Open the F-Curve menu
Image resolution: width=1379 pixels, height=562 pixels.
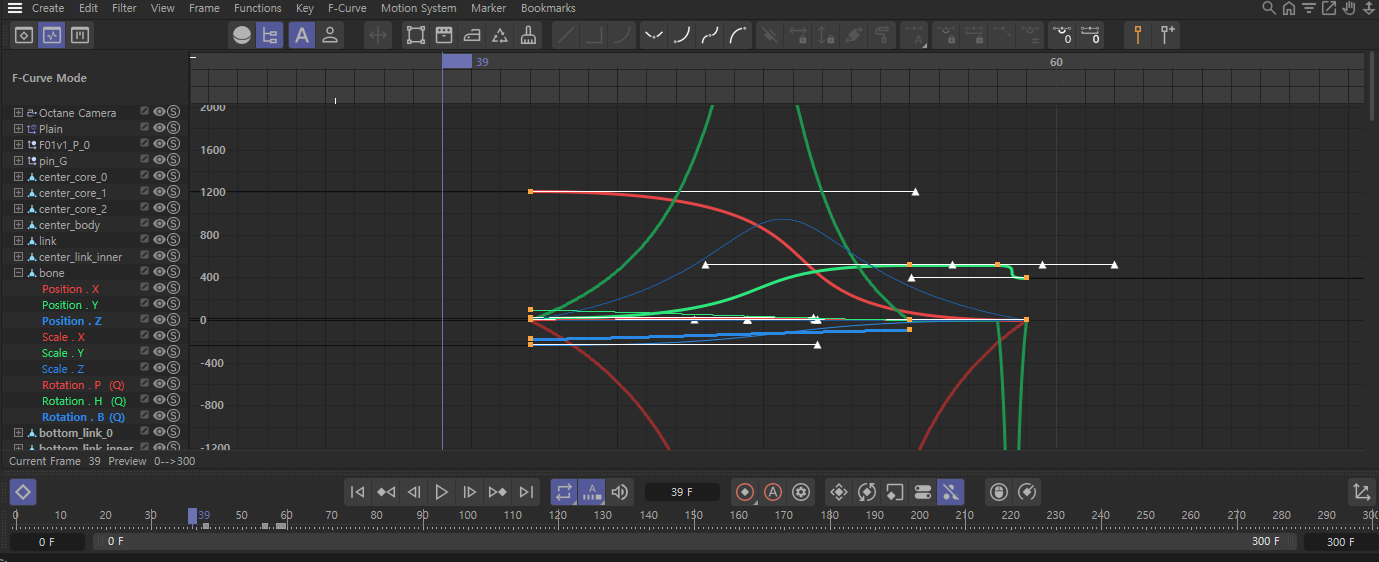(x=347, y=8)
